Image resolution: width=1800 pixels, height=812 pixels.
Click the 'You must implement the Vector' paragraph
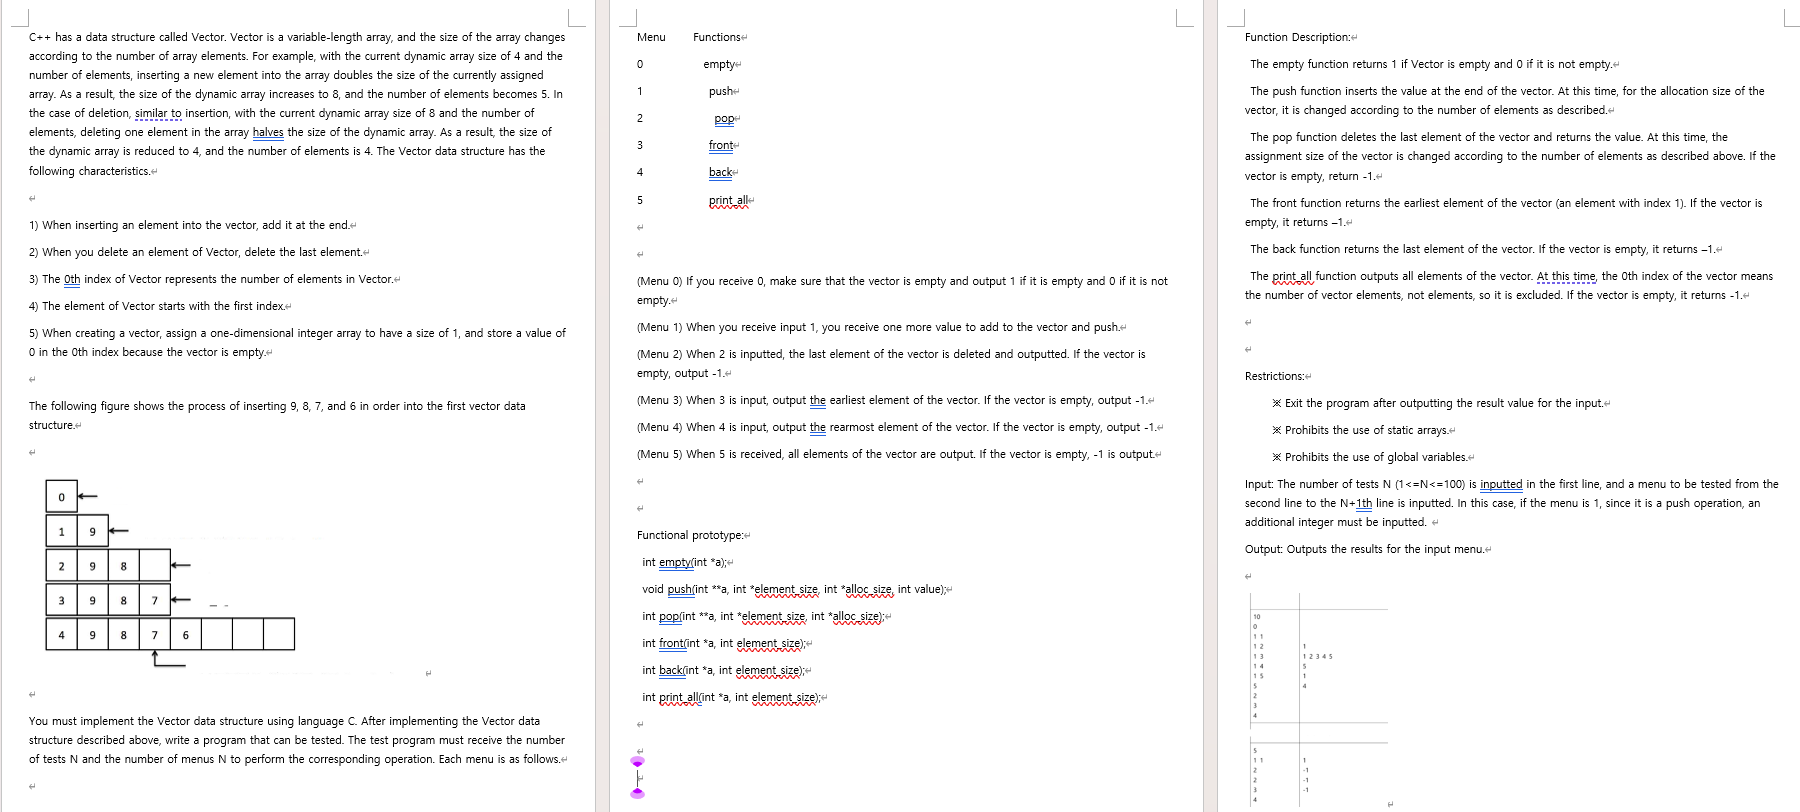point(297,740)
